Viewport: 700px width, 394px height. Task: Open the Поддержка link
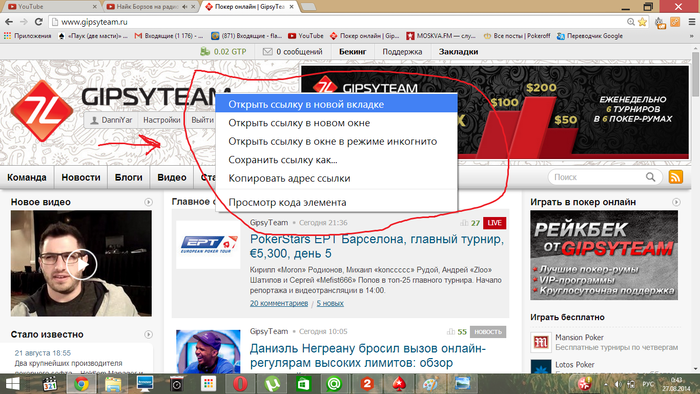click(x=402, y=52)
